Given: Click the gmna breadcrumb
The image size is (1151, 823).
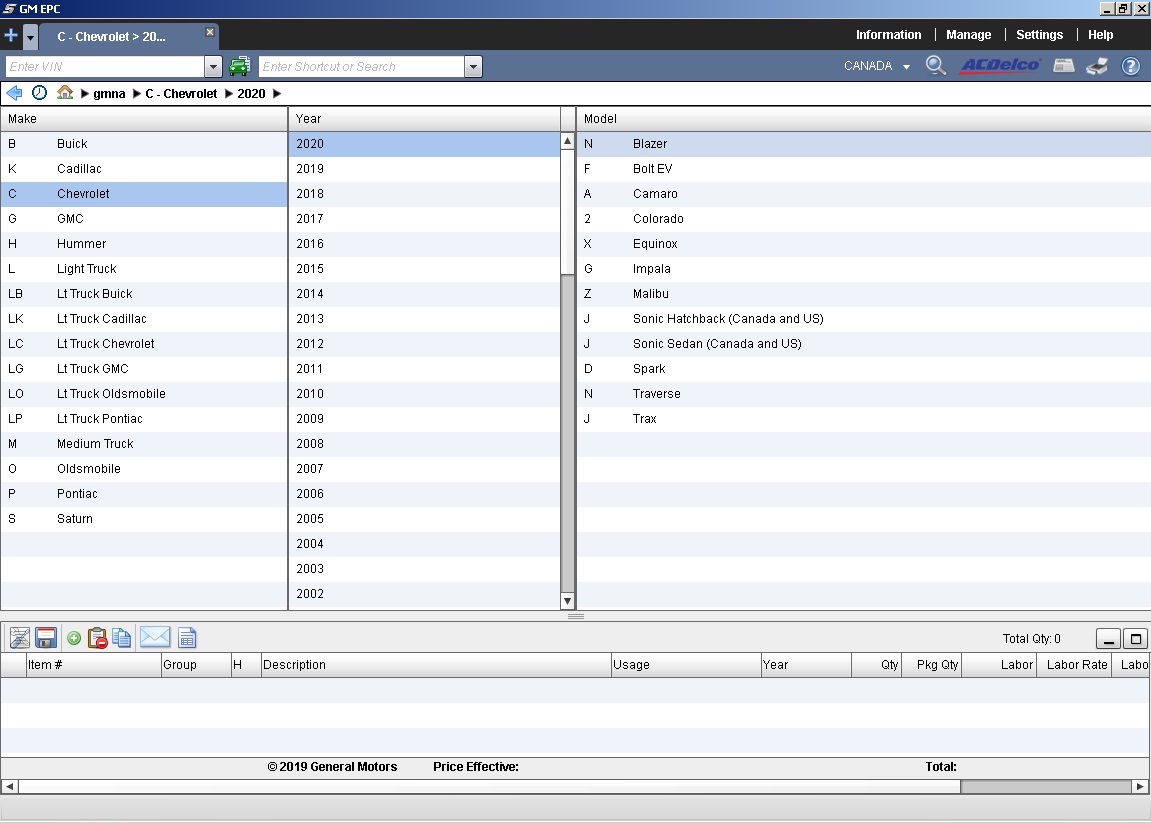Looking at the screenshot, I should coord(109,93).
